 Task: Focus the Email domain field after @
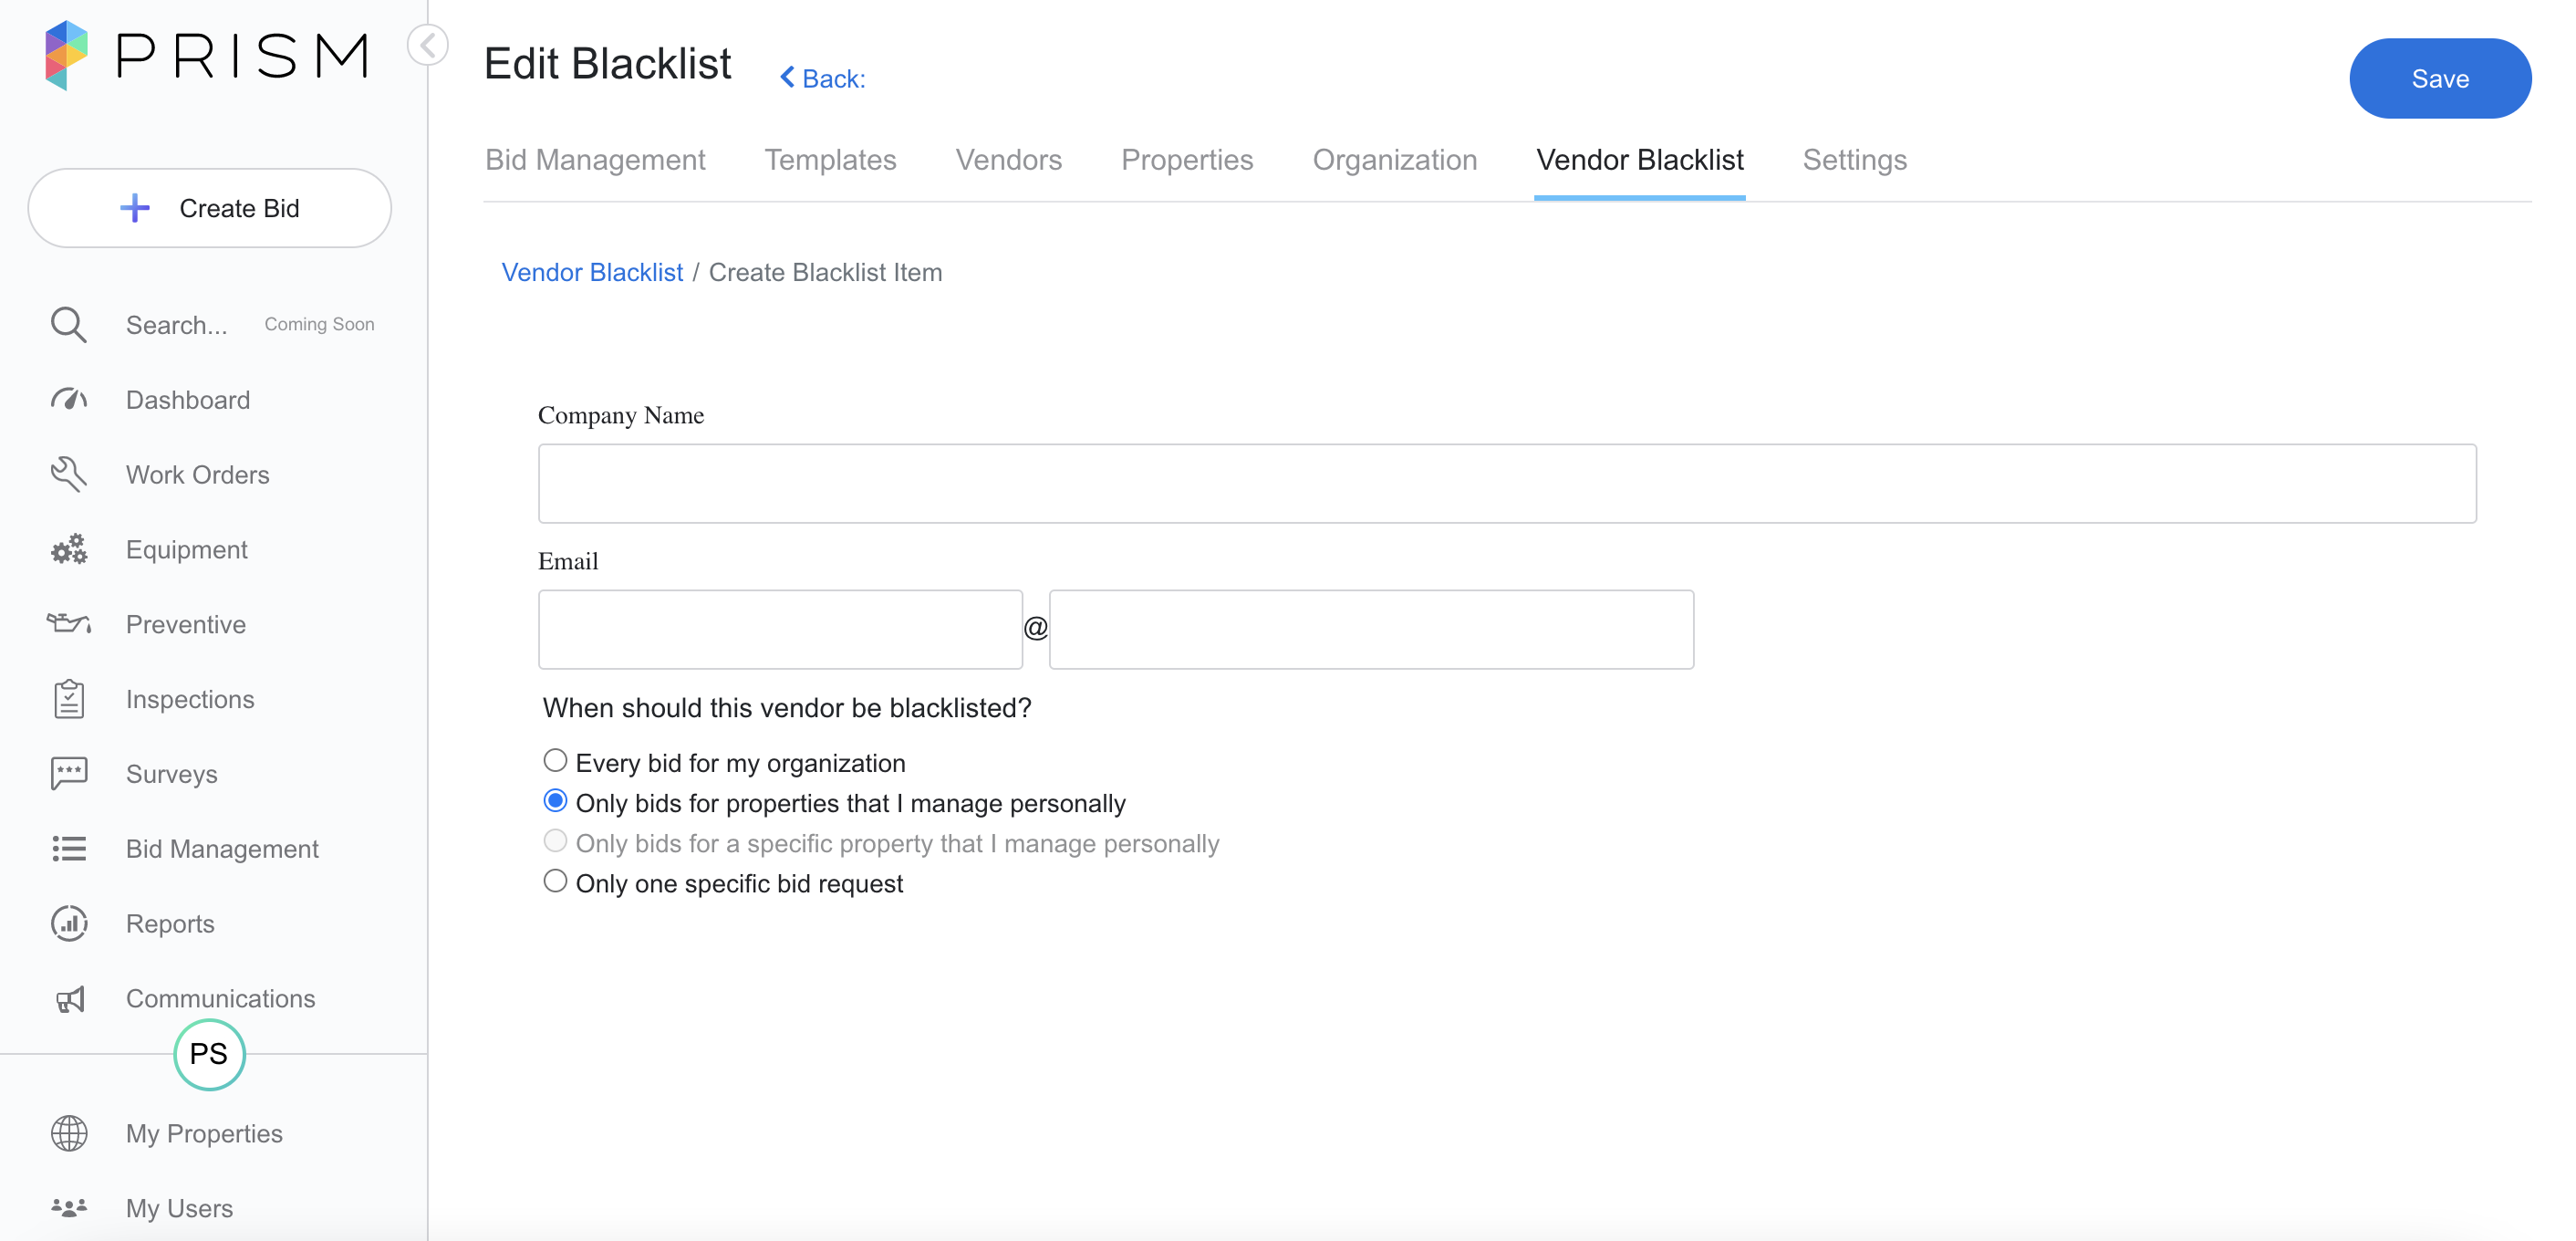1371,629
